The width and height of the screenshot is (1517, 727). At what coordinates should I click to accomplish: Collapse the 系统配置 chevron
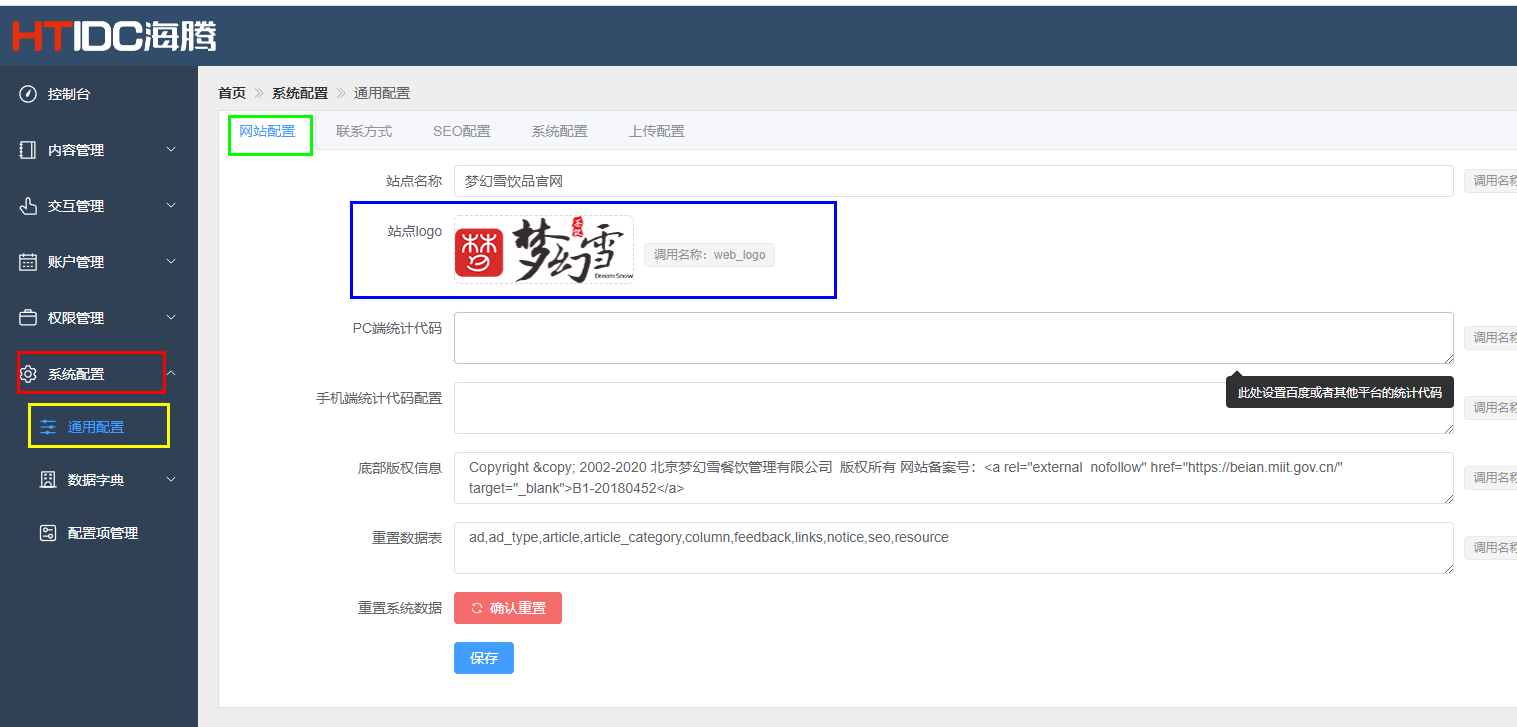pyautogui.click(x=171, y=374)
